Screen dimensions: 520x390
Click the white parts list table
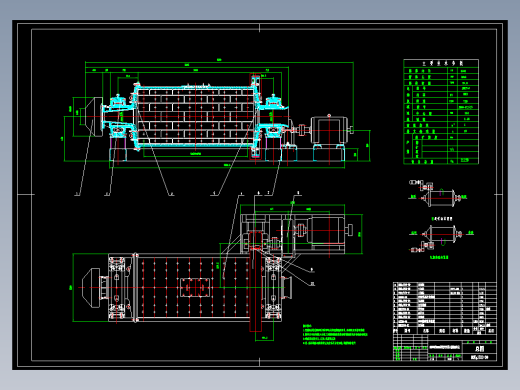click(445, 308)
